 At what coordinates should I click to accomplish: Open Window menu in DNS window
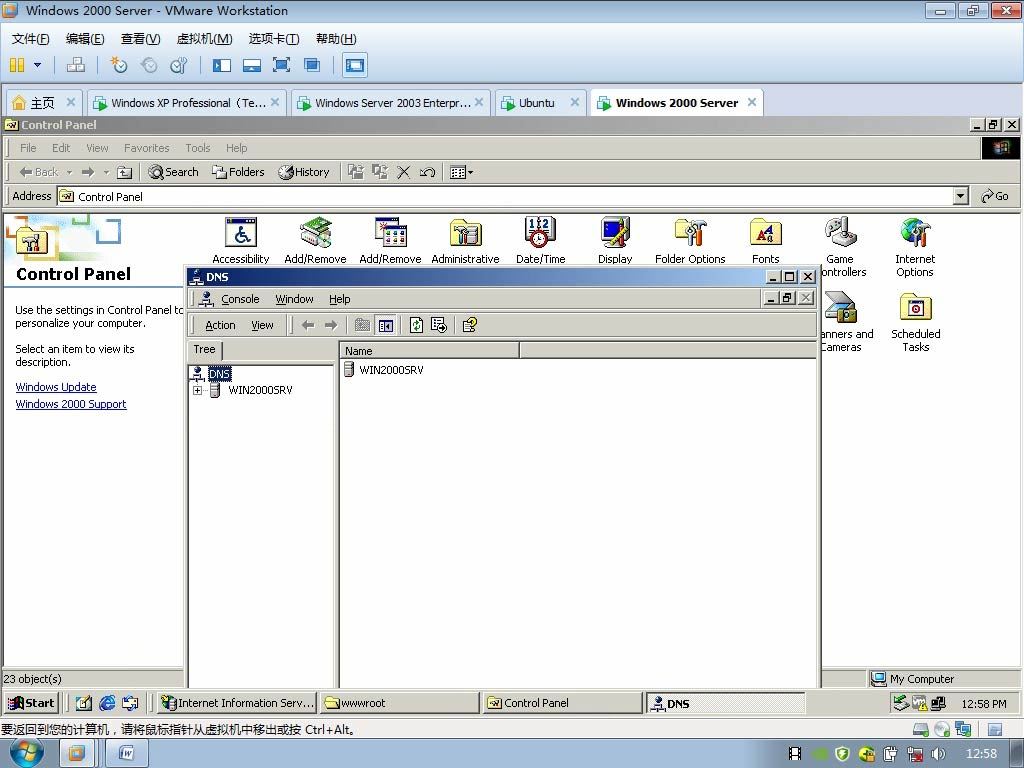click(x=294, y=298)
